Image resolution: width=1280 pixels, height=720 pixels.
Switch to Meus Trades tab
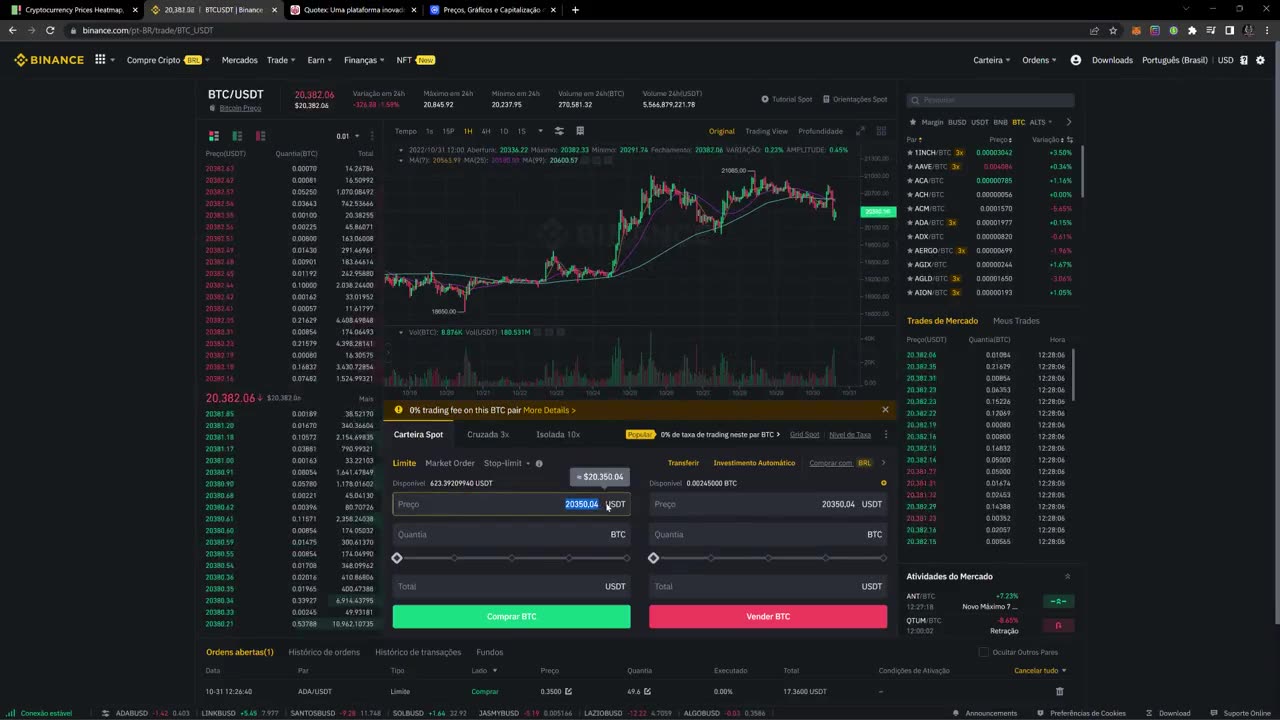tap(1016, 321)
